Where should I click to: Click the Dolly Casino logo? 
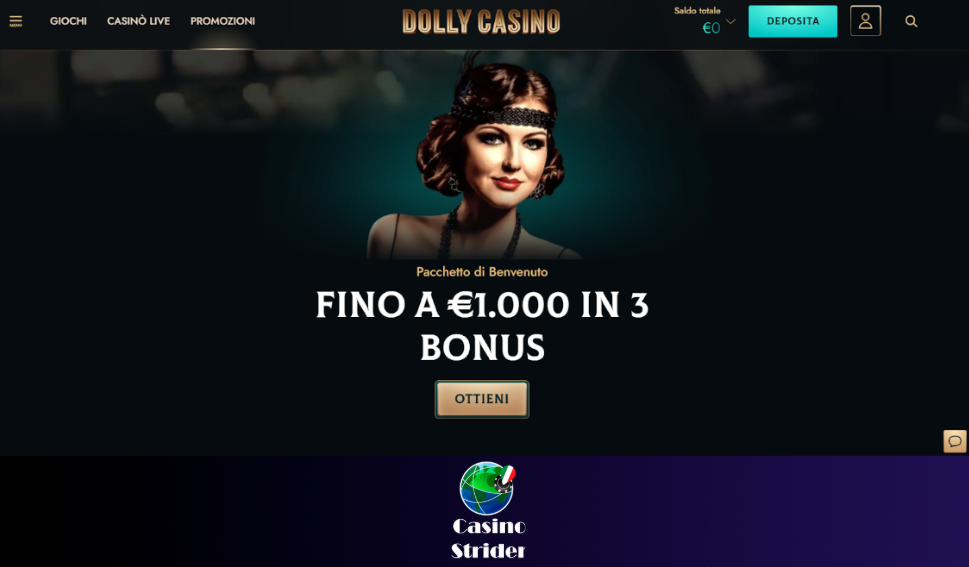(x=481, y=22)
